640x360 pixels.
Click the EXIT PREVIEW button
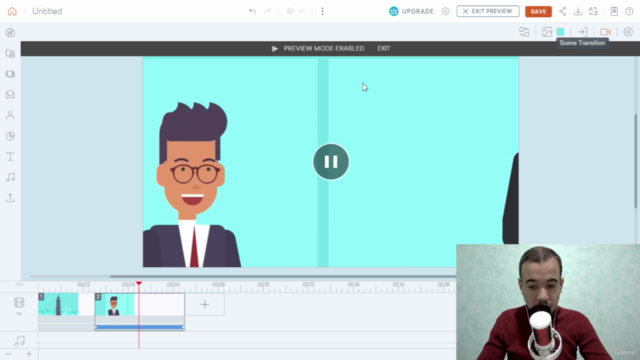click(x=488, y=11)
